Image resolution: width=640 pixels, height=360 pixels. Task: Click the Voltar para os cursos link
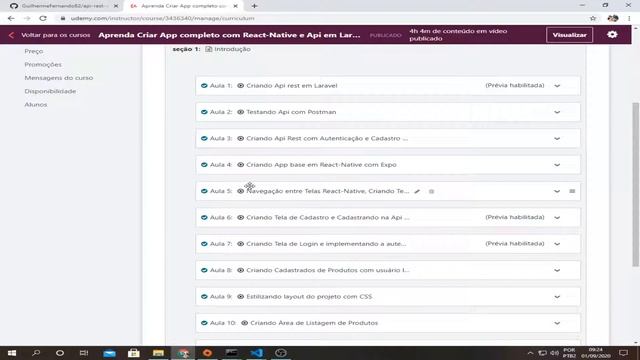56,35
